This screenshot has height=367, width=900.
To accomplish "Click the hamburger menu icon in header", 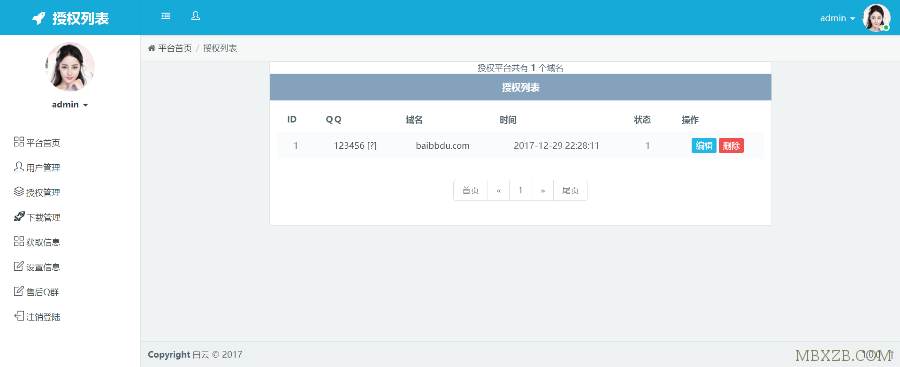I will [x=166, y=16].
